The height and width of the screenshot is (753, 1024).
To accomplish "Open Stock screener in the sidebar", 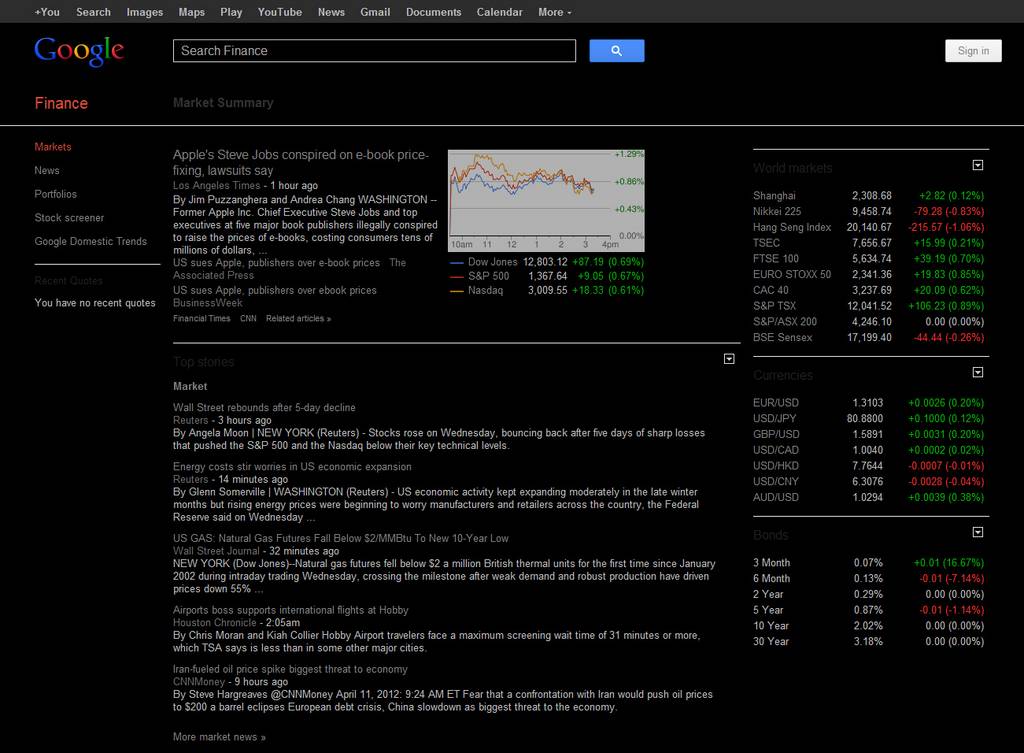I will [69, 217].
